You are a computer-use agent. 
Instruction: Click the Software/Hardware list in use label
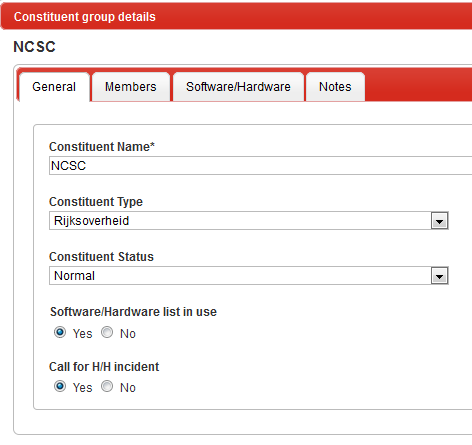coord(133,312)
